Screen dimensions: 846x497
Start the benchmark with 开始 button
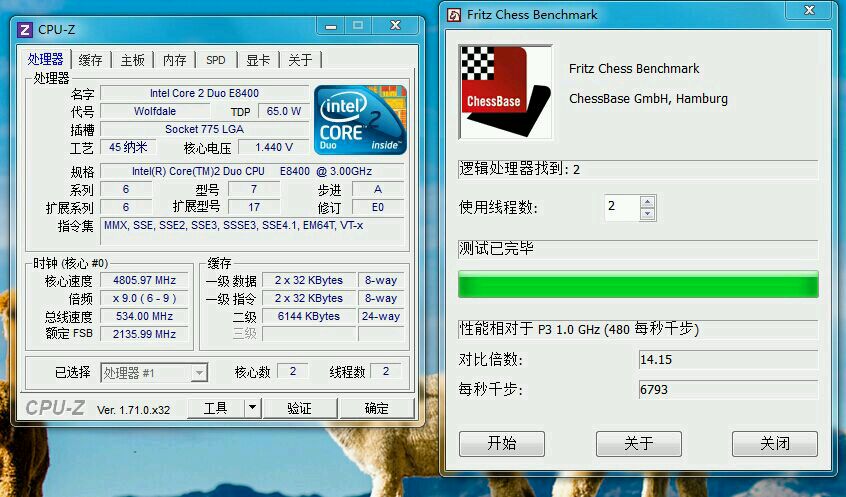click(502, 444)
